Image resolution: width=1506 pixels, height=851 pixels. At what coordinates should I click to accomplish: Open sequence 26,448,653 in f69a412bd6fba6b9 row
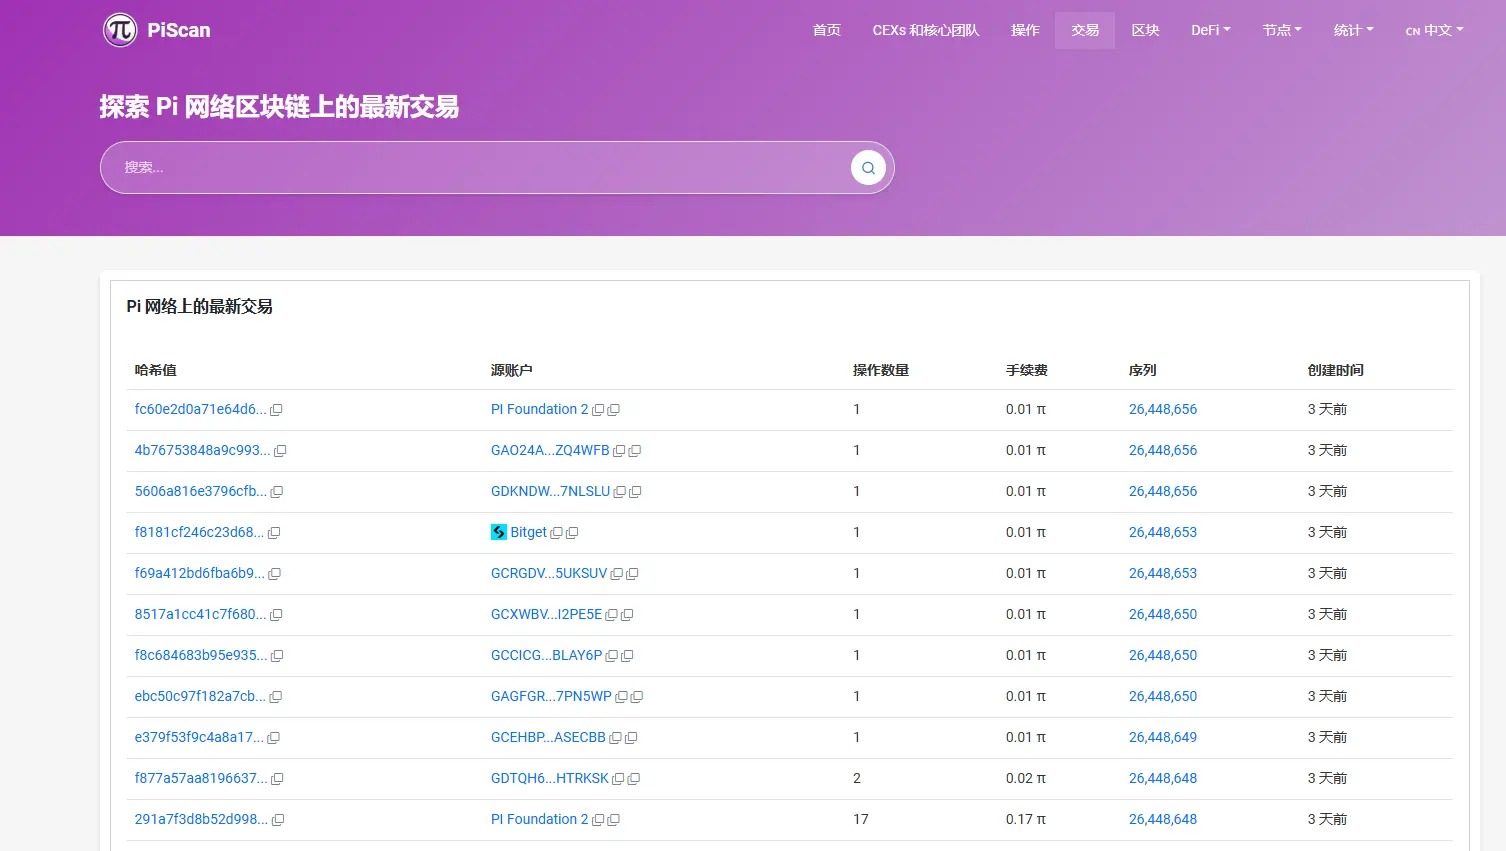pyautogui.click(x=1163, y=573)
